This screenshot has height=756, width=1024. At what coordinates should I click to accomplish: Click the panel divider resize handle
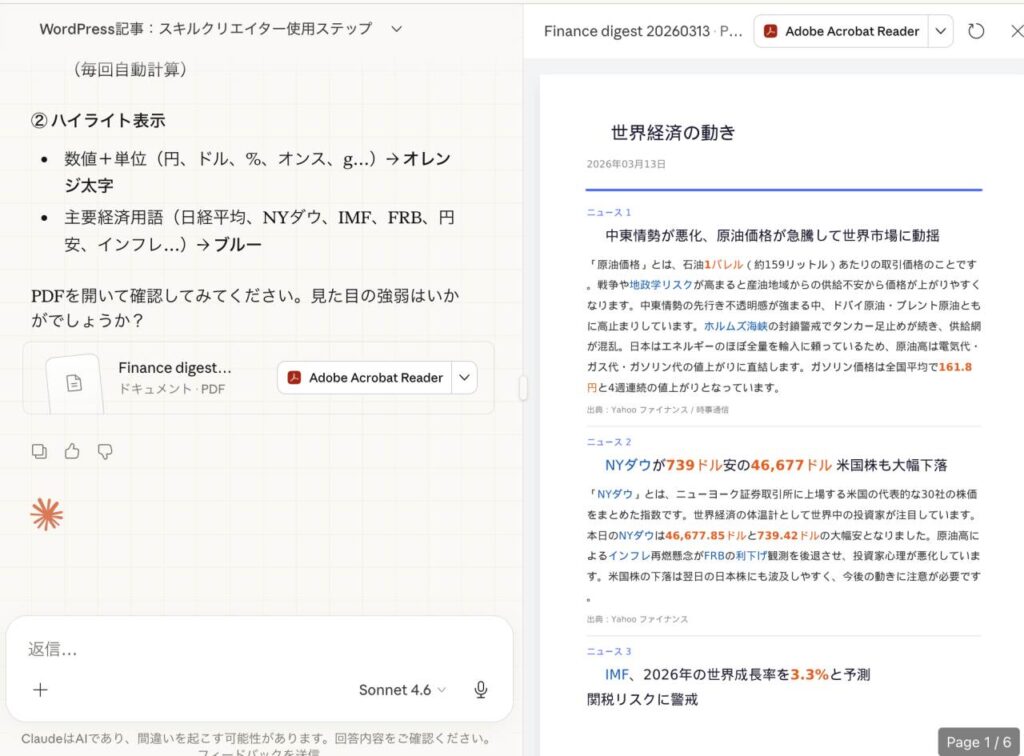pyautogui.click(x=522, y=389)
